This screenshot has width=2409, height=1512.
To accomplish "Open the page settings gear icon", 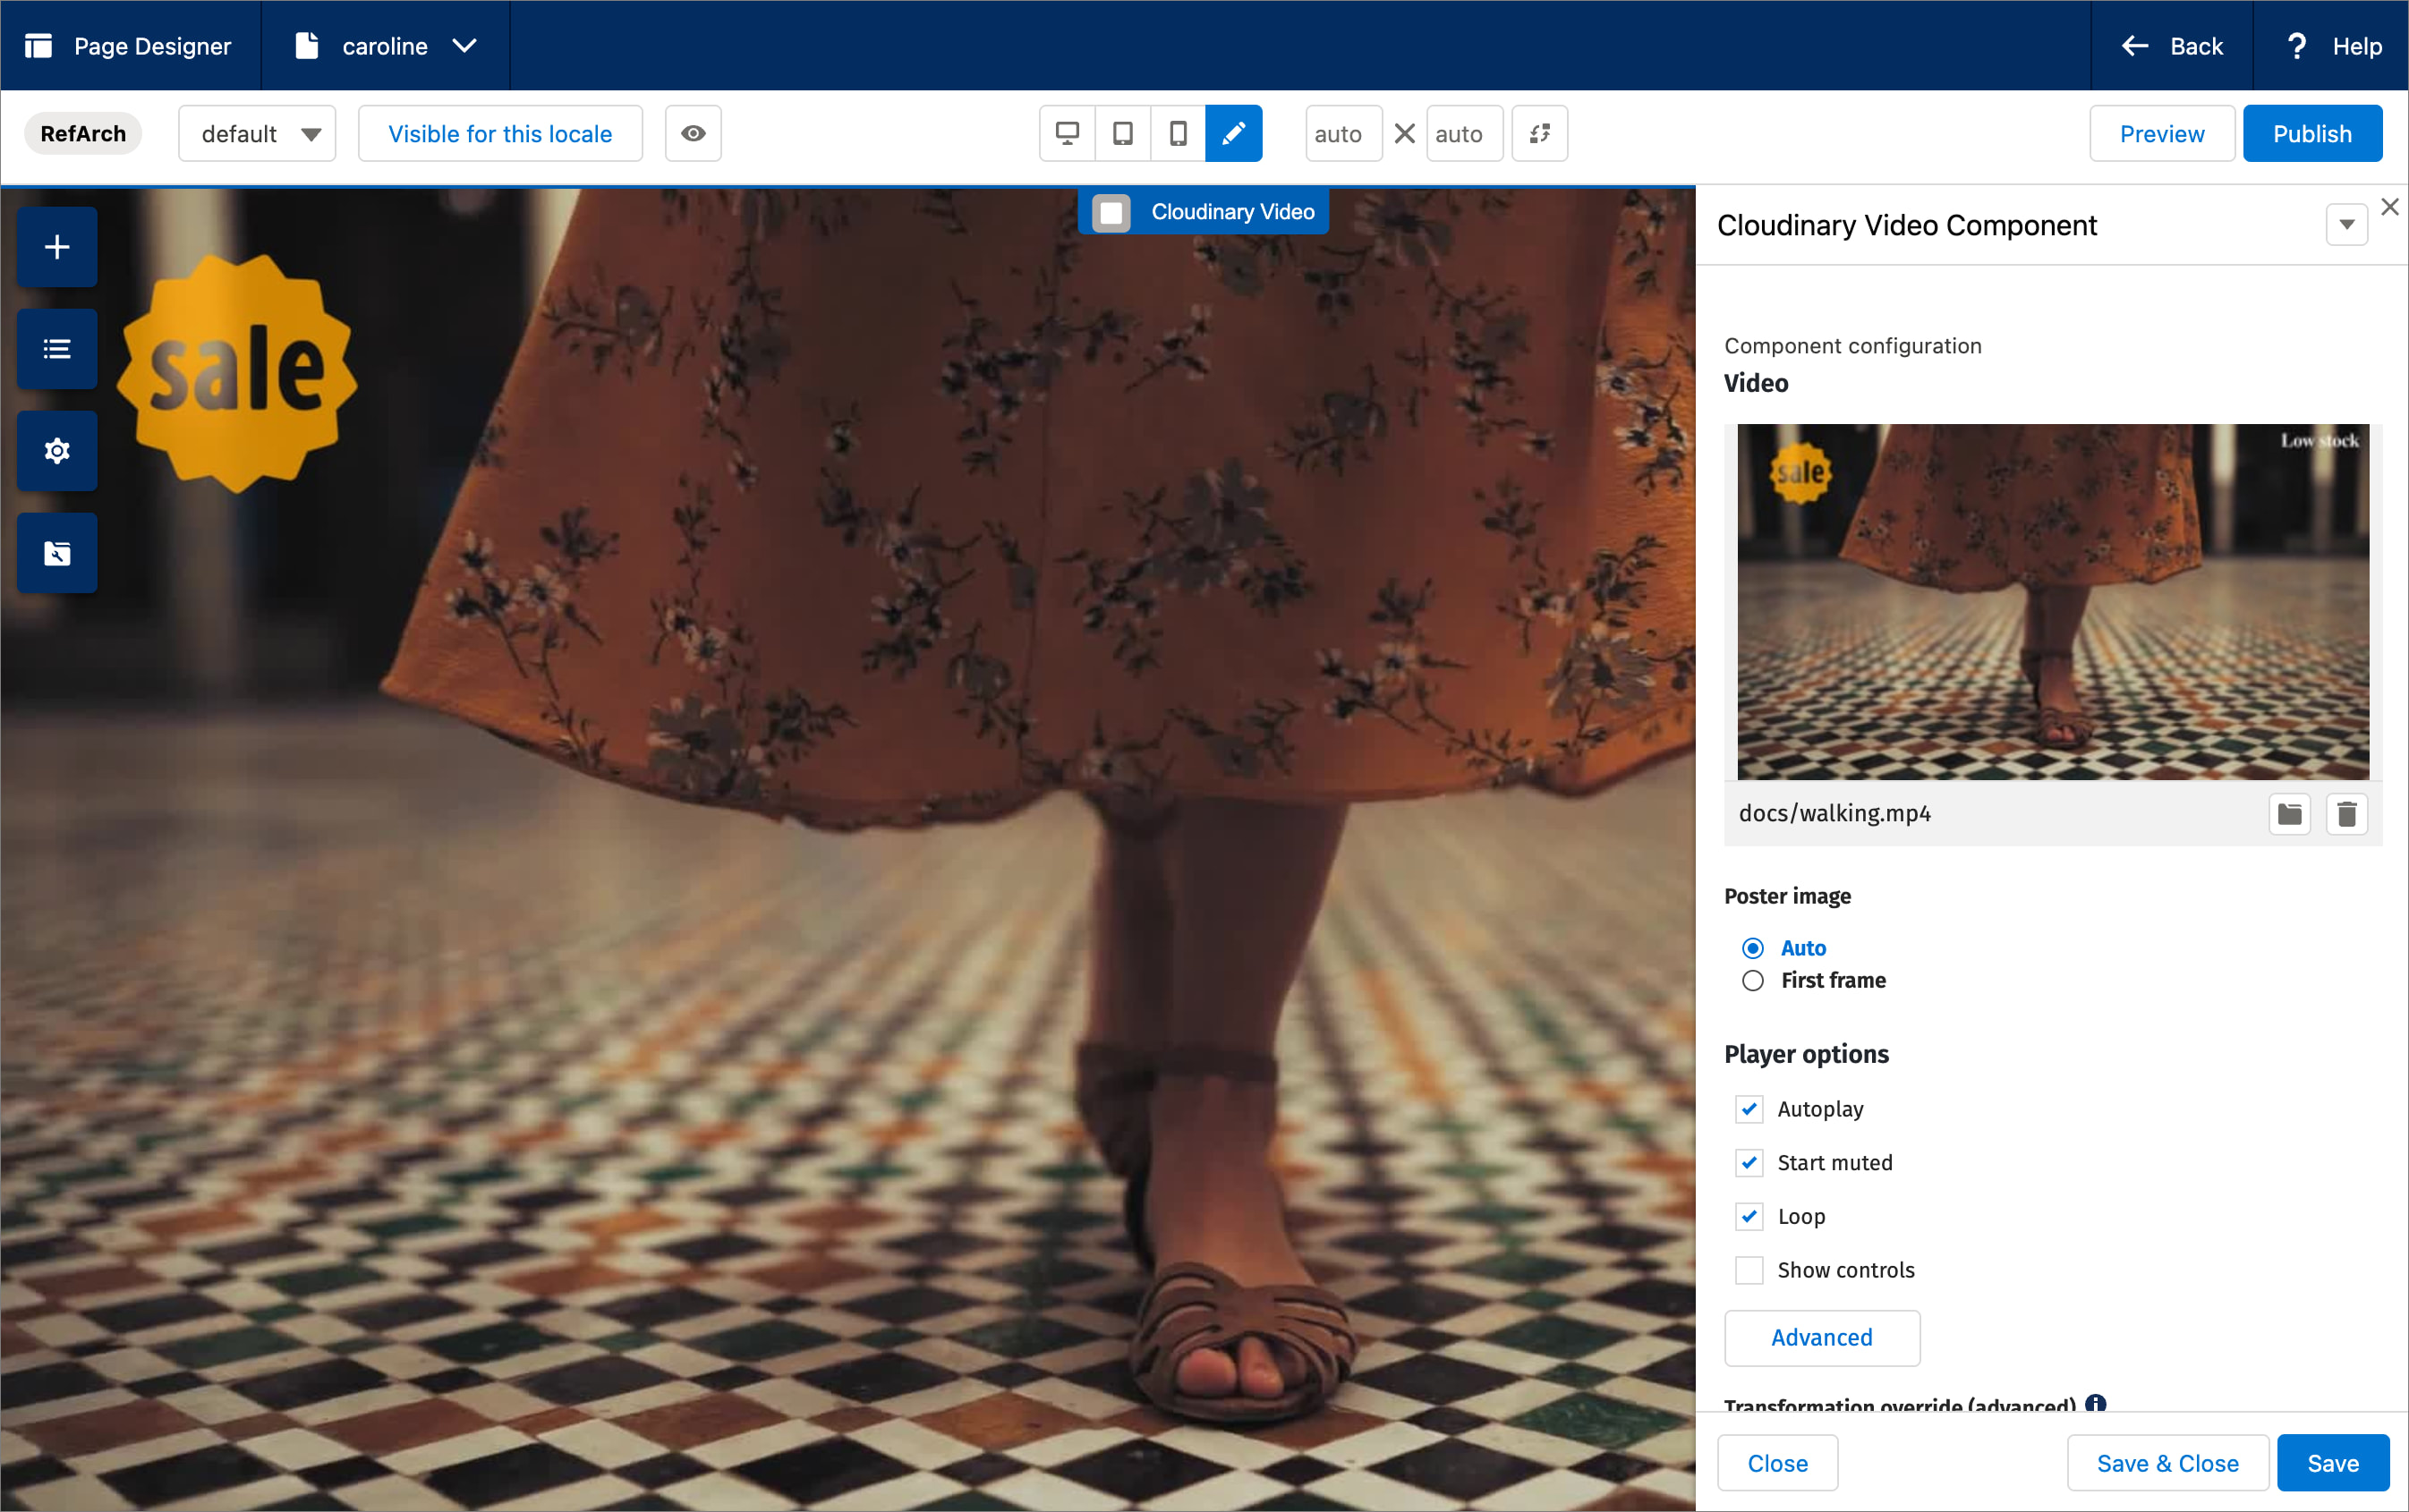I will 57,451.
